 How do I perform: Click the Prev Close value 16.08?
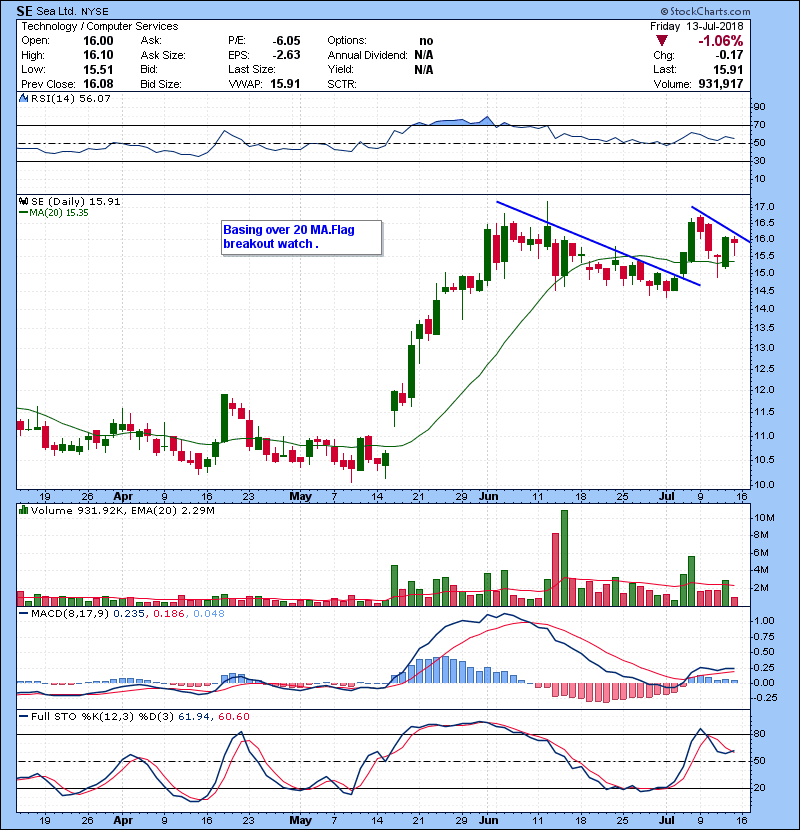tap(98, 84)
